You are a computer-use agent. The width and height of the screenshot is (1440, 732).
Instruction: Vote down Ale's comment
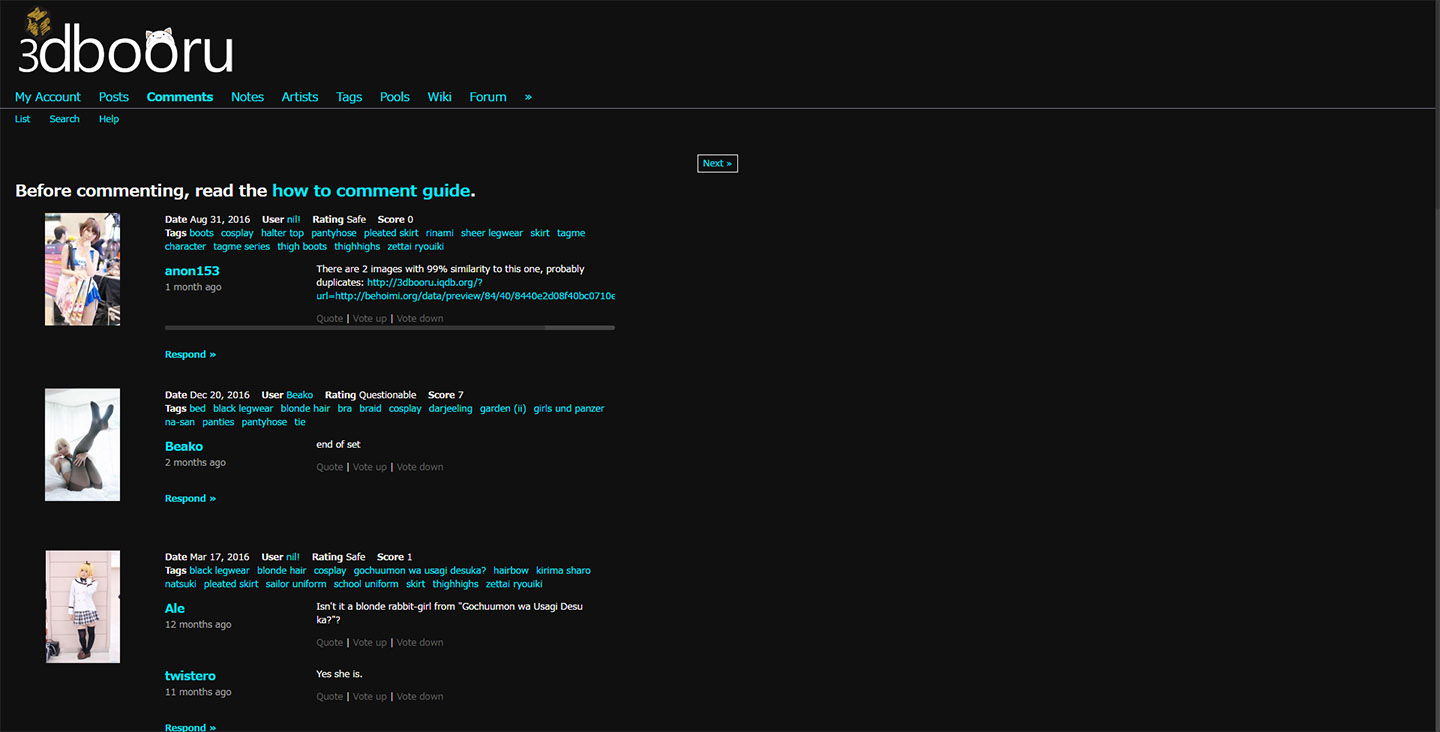point(420,643)
